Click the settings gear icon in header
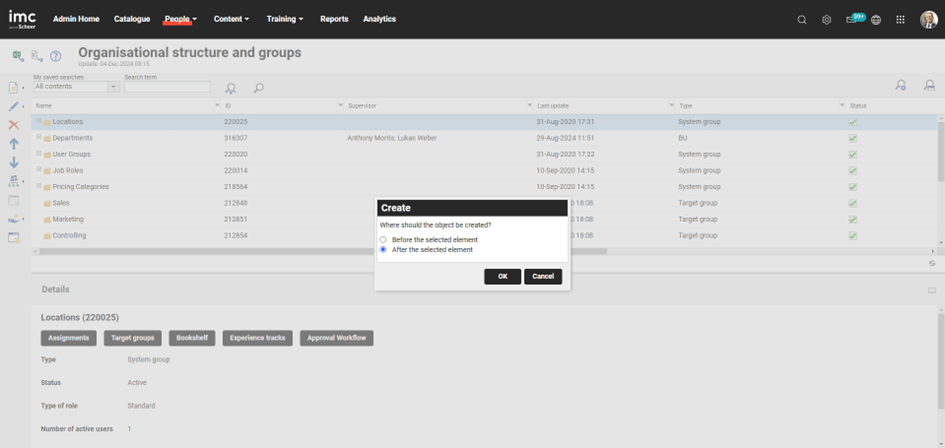Image resolution: width=945 pixels, height=448 pixels. coord(826,19)
